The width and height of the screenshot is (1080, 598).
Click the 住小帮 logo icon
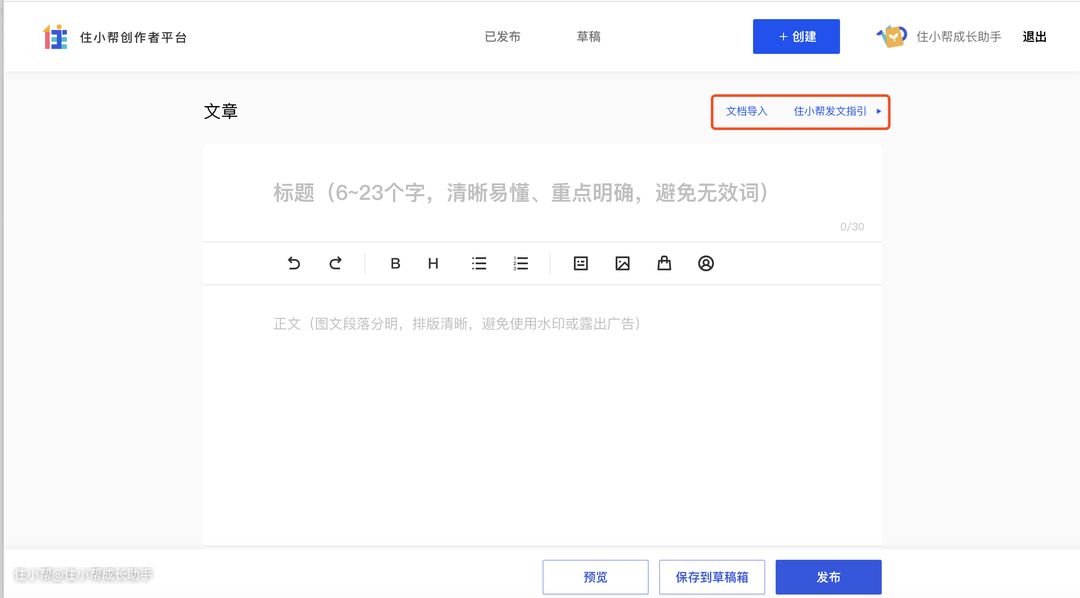coord(56,37)
